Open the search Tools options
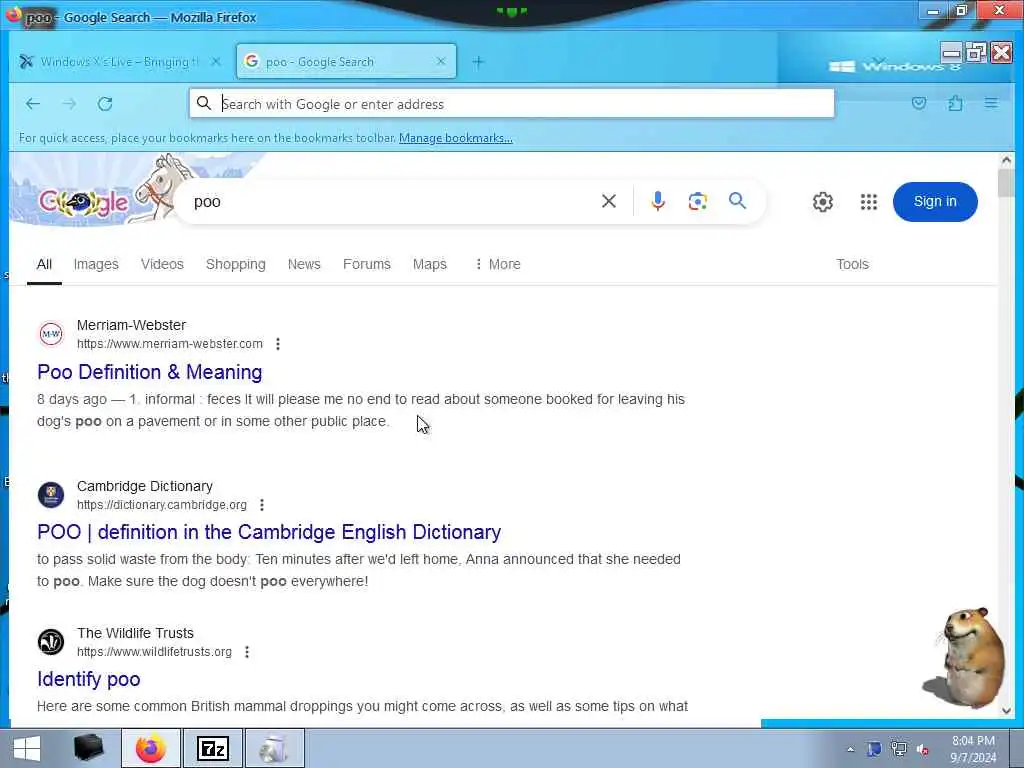1024x768 pixels. pos(852,264)
